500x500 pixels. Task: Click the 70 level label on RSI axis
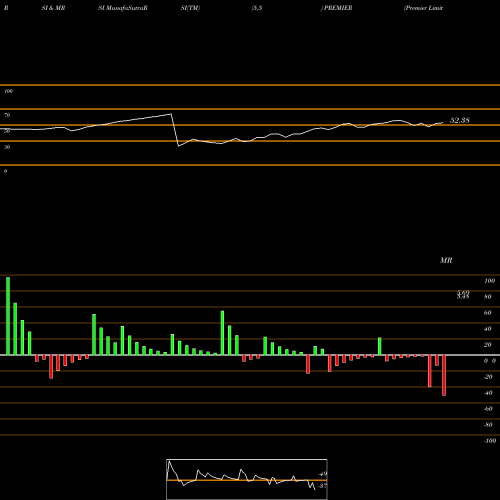(7, 115)
